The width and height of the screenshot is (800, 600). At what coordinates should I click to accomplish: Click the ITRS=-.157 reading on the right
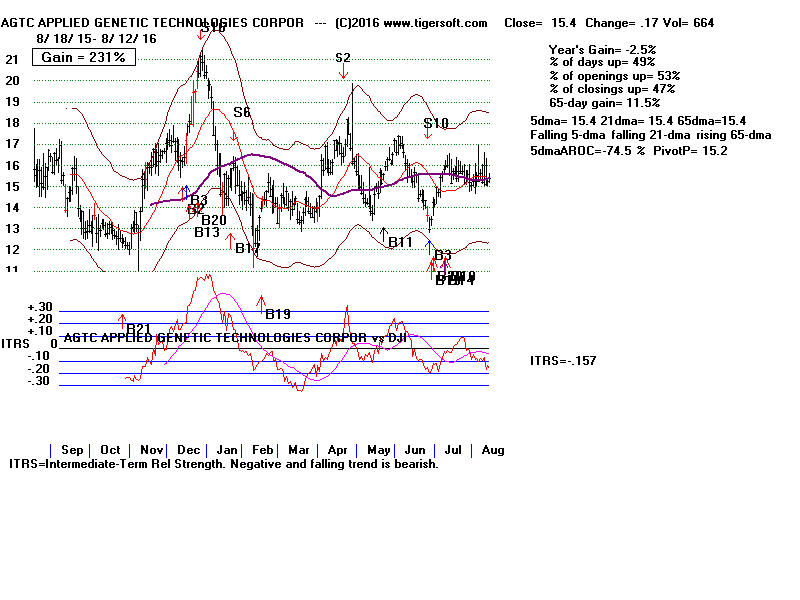click(563, 360)
